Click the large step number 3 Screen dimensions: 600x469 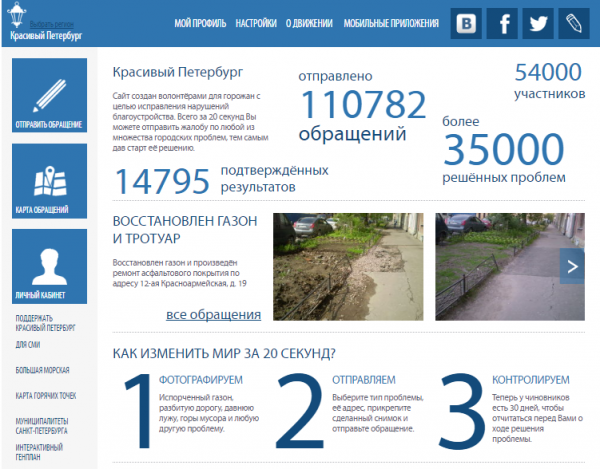[461, 411]
